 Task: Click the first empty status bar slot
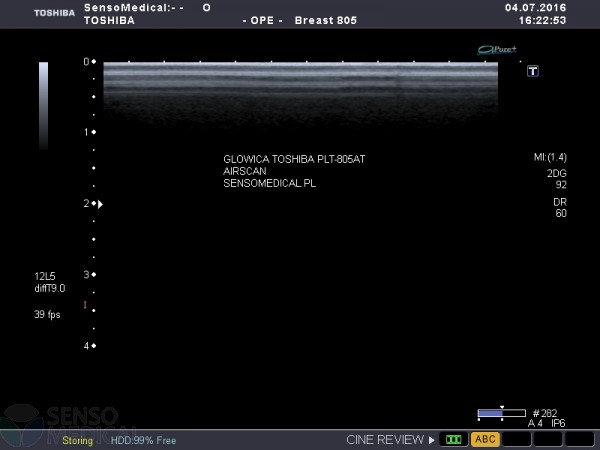516,439
